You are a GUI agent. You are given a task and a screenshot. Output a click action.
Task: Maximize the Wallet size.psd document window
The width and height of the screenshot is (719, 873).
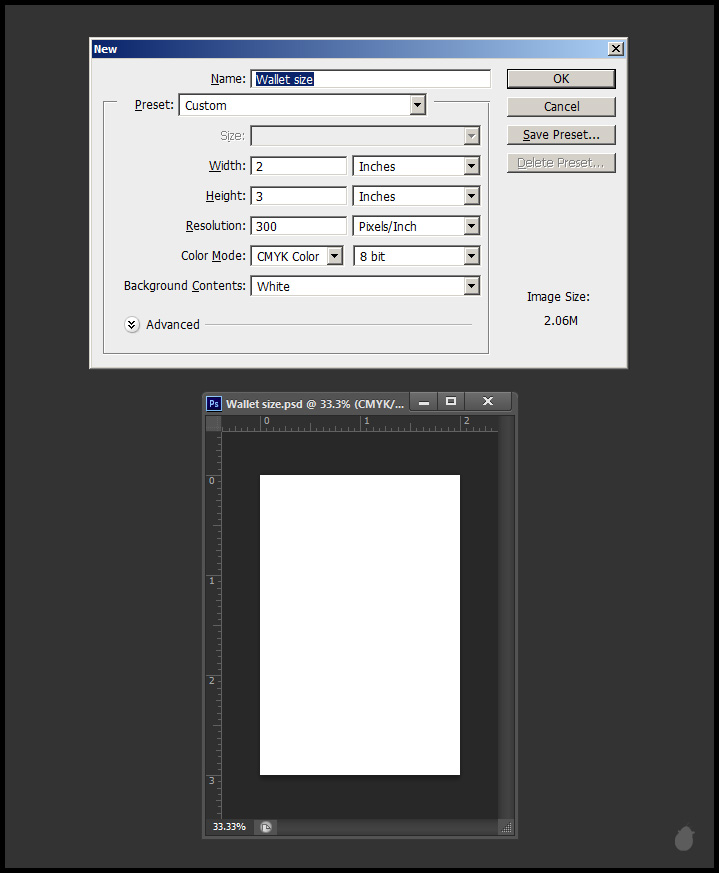(451, 402)
